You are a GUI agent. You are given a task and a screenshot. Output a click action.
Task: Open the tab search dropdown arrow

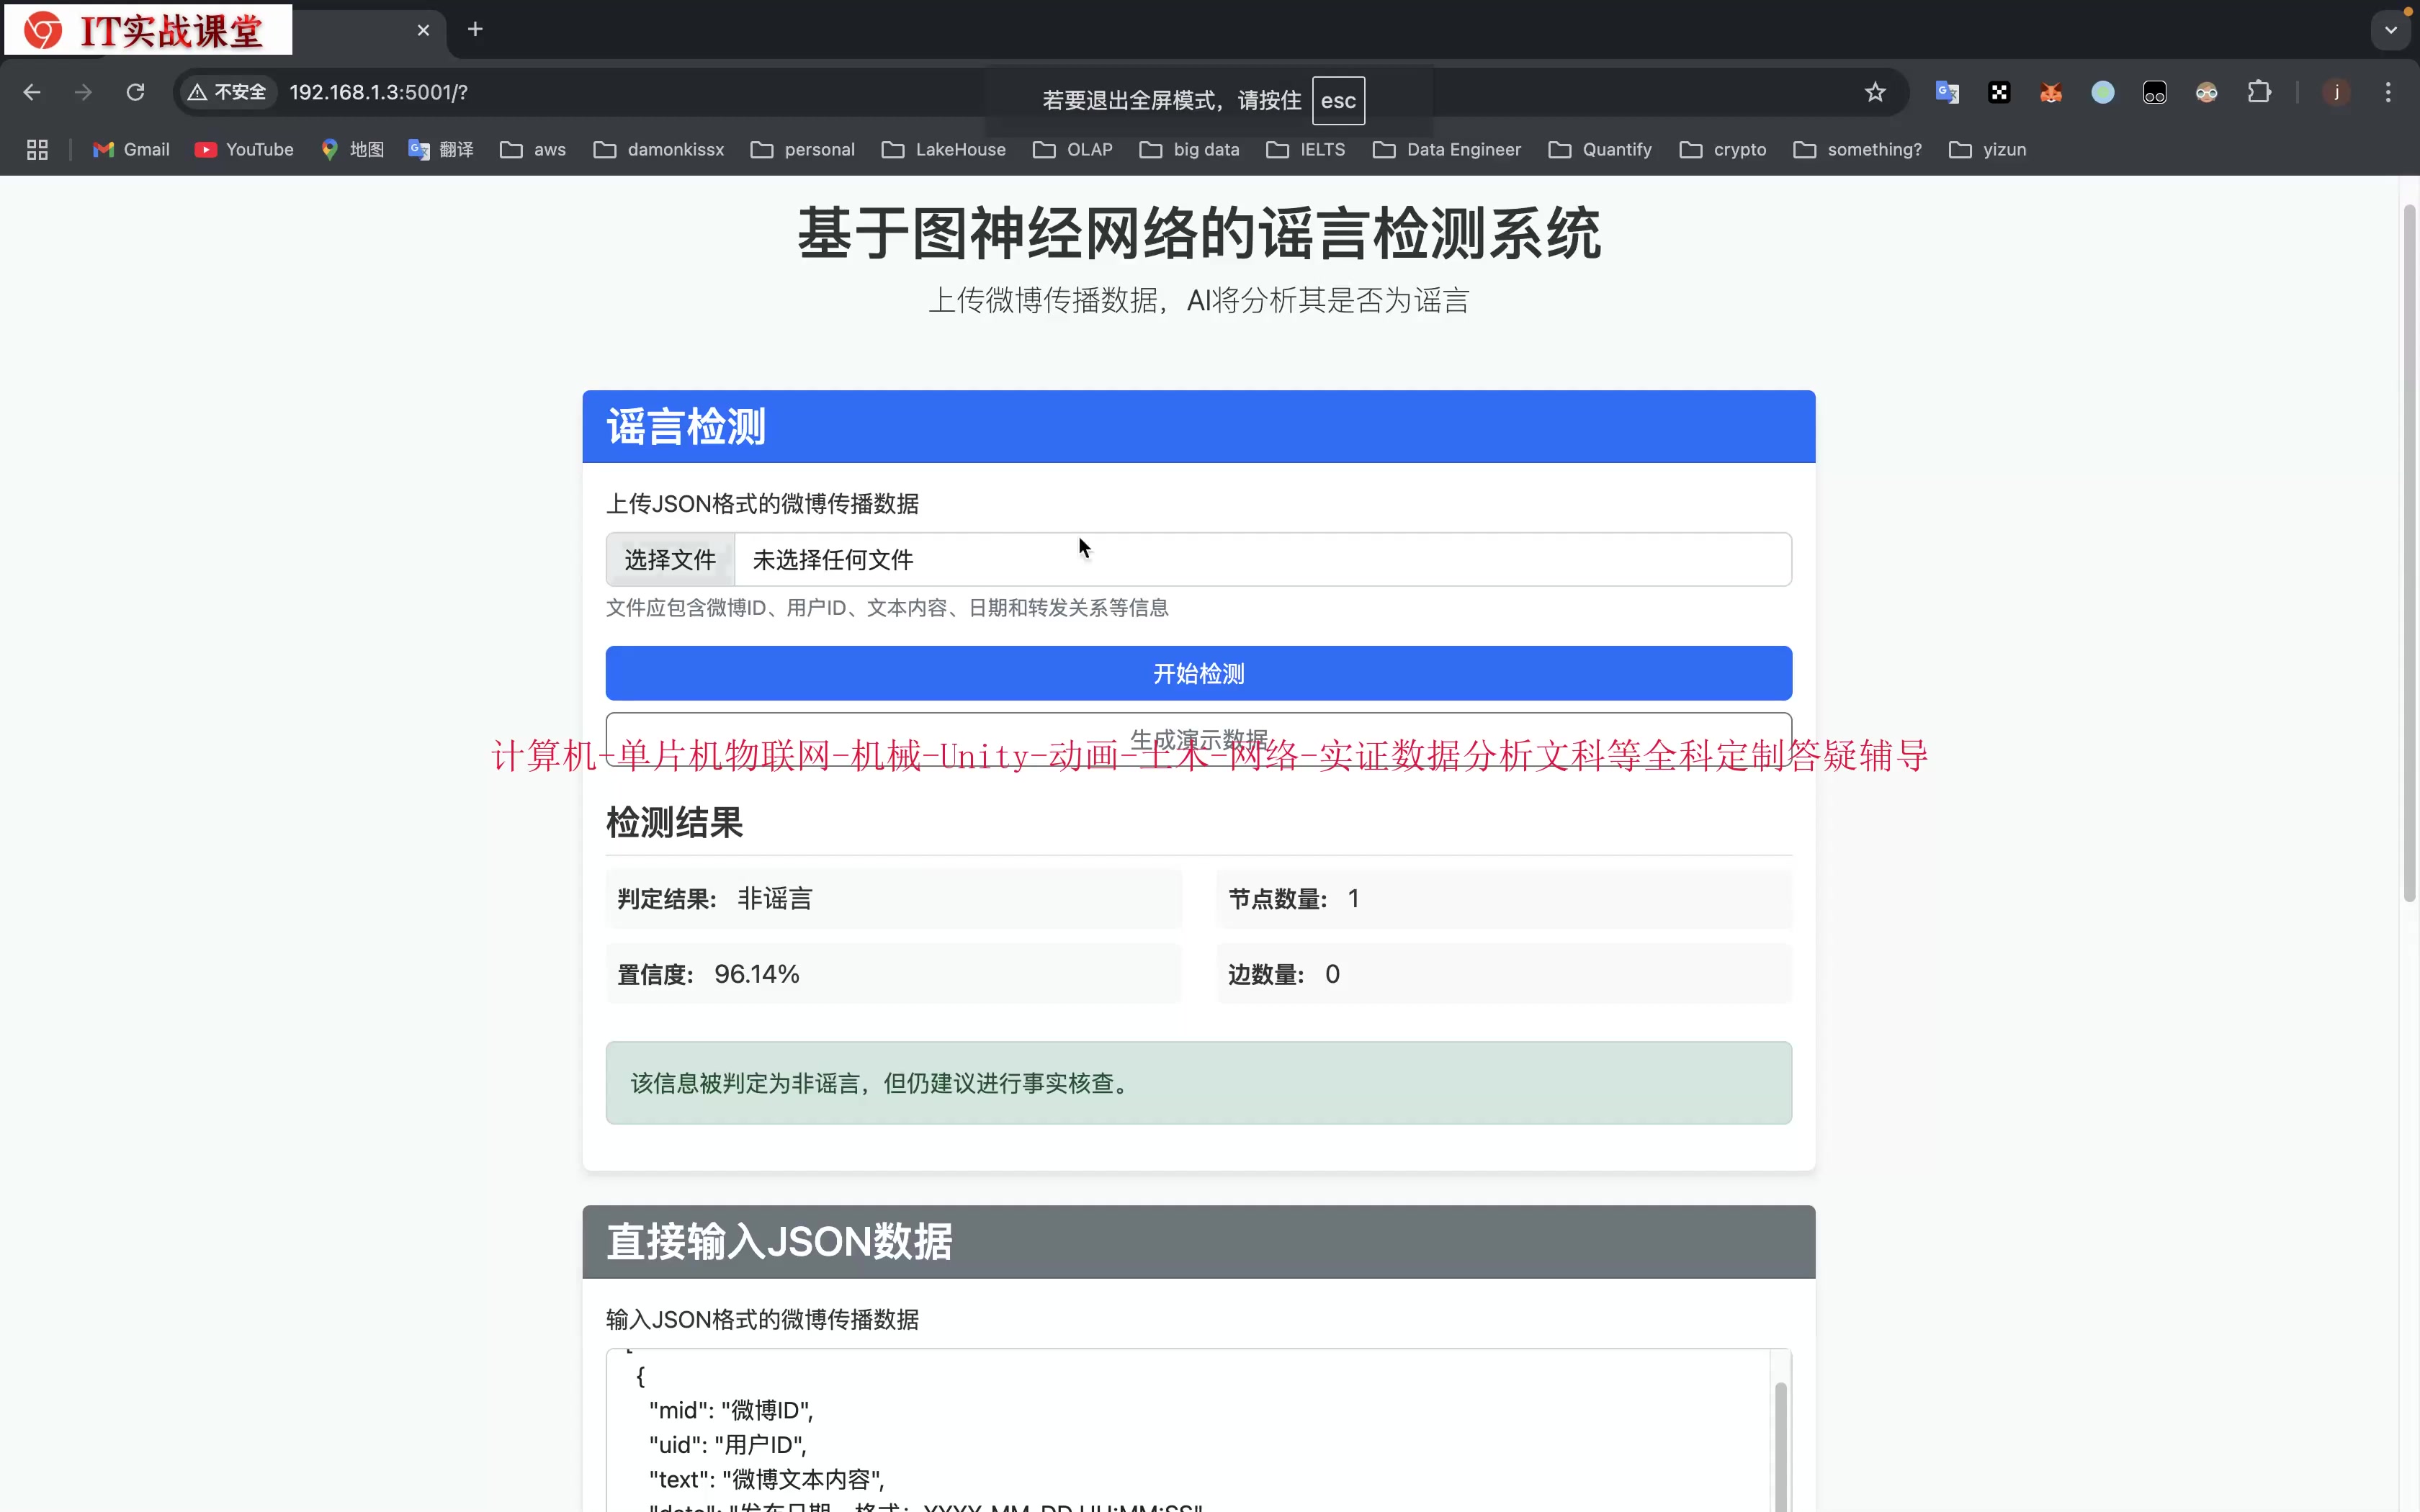coord(2391,29)
